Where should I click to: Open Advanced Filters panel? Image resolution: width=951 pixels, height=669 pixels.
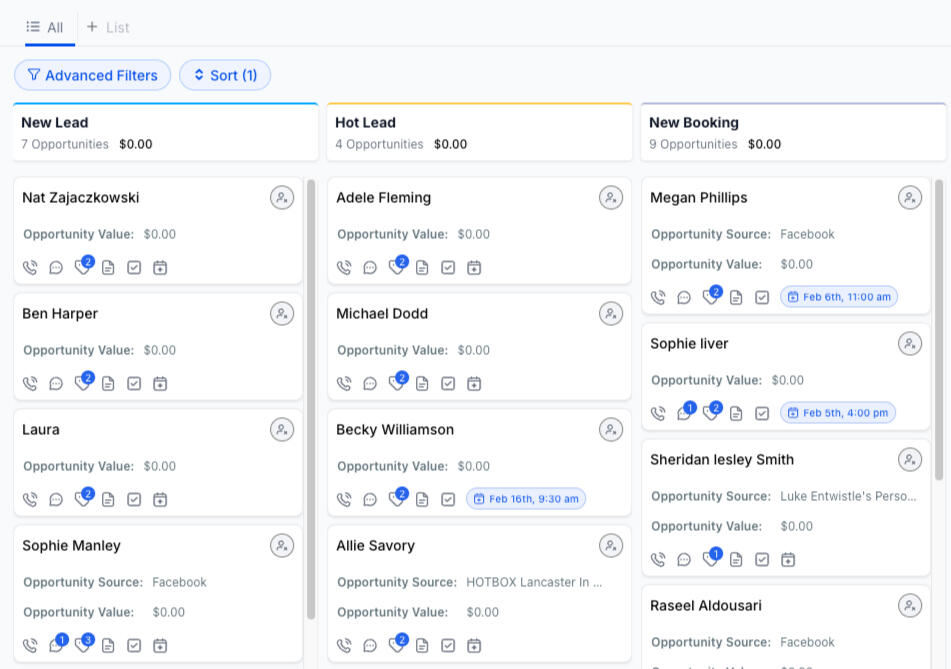click(x=92, y=75)
